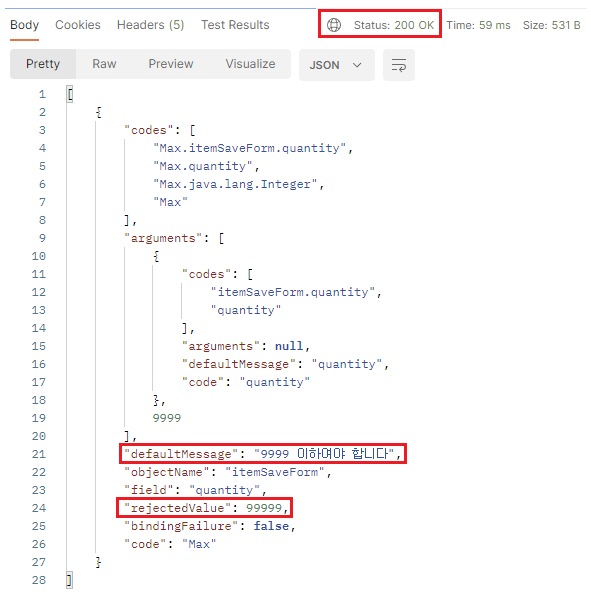Click line number 21 in the gutter
Viewport: 591px width, 599px height.
39,454
